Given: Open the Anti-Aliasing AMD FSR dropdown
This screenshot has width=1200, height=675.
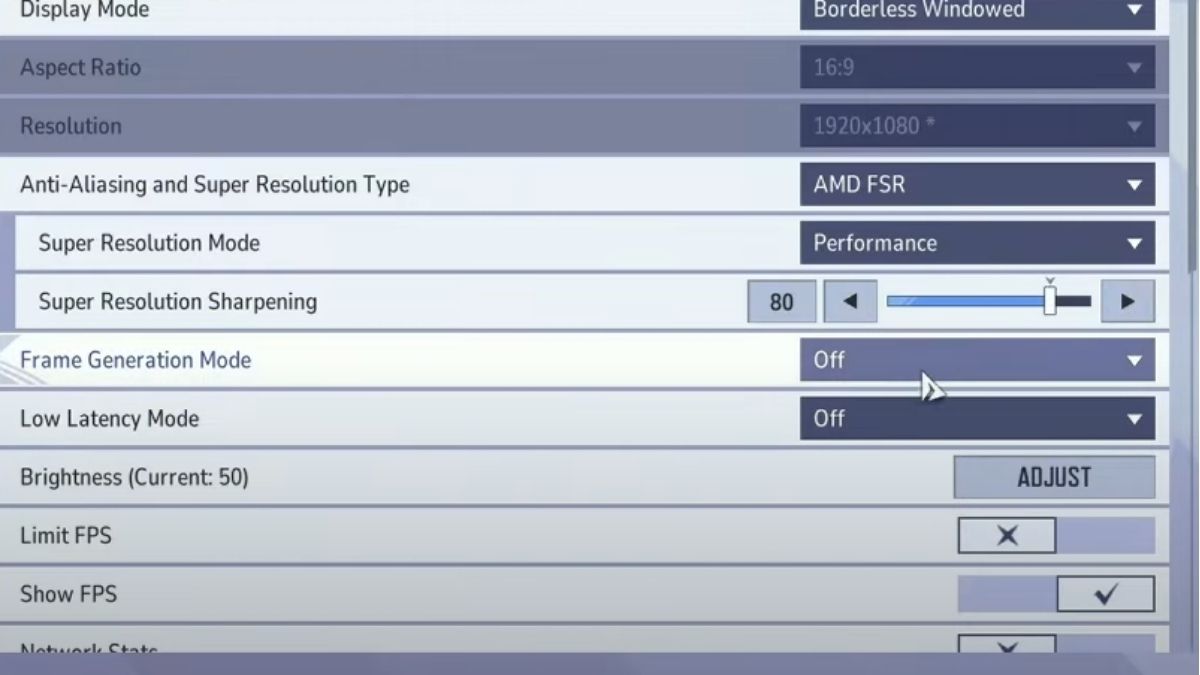Looking at the screenshot, I should click(977, 185).
